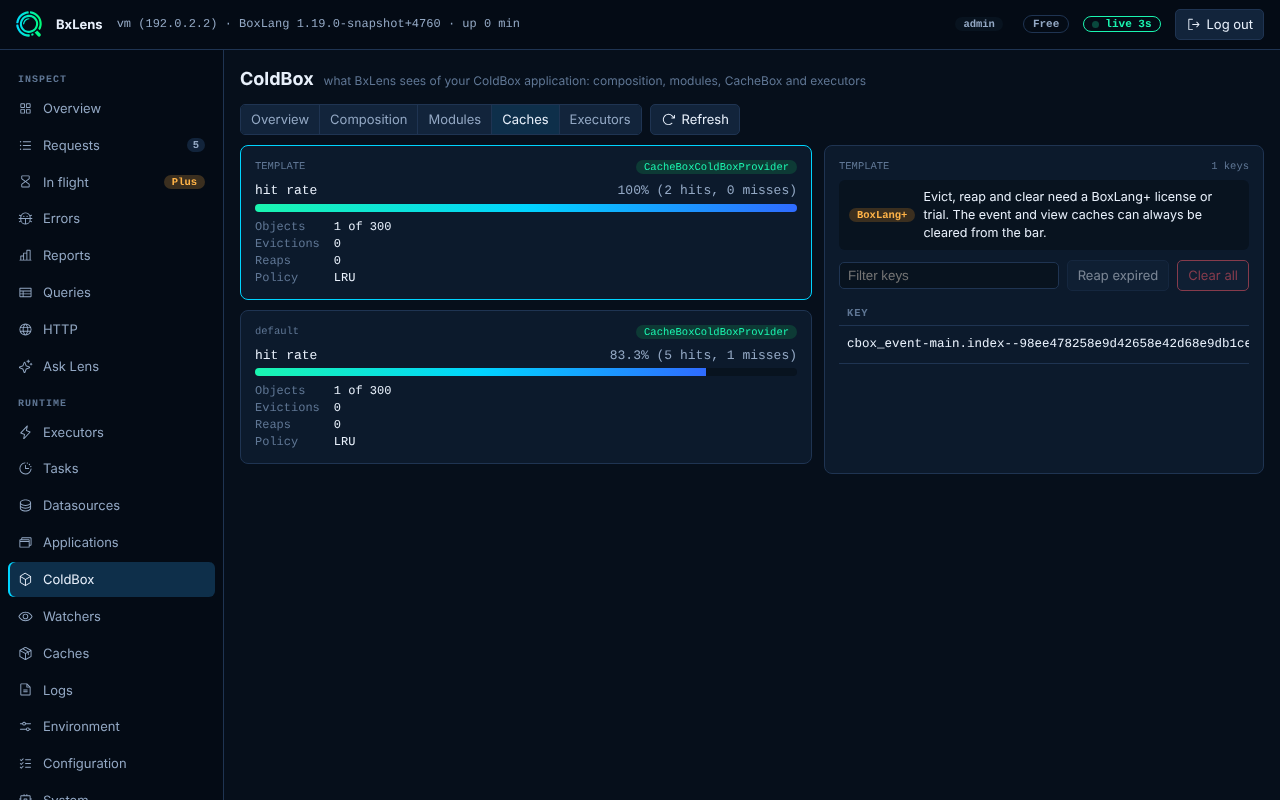
Task: Open the Watchers page
Action: [111, 616]
